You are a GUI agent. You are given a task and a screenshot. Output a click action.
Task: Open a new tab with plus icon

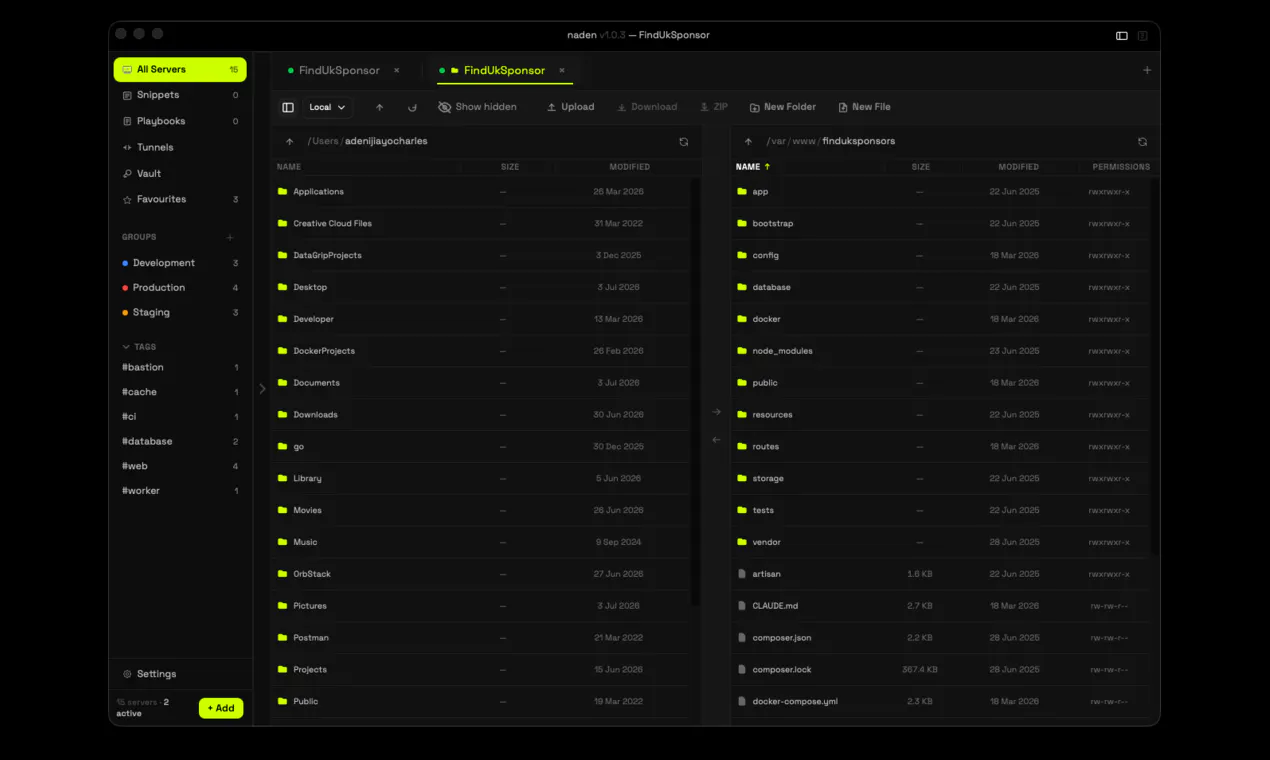pos(1147,70)
